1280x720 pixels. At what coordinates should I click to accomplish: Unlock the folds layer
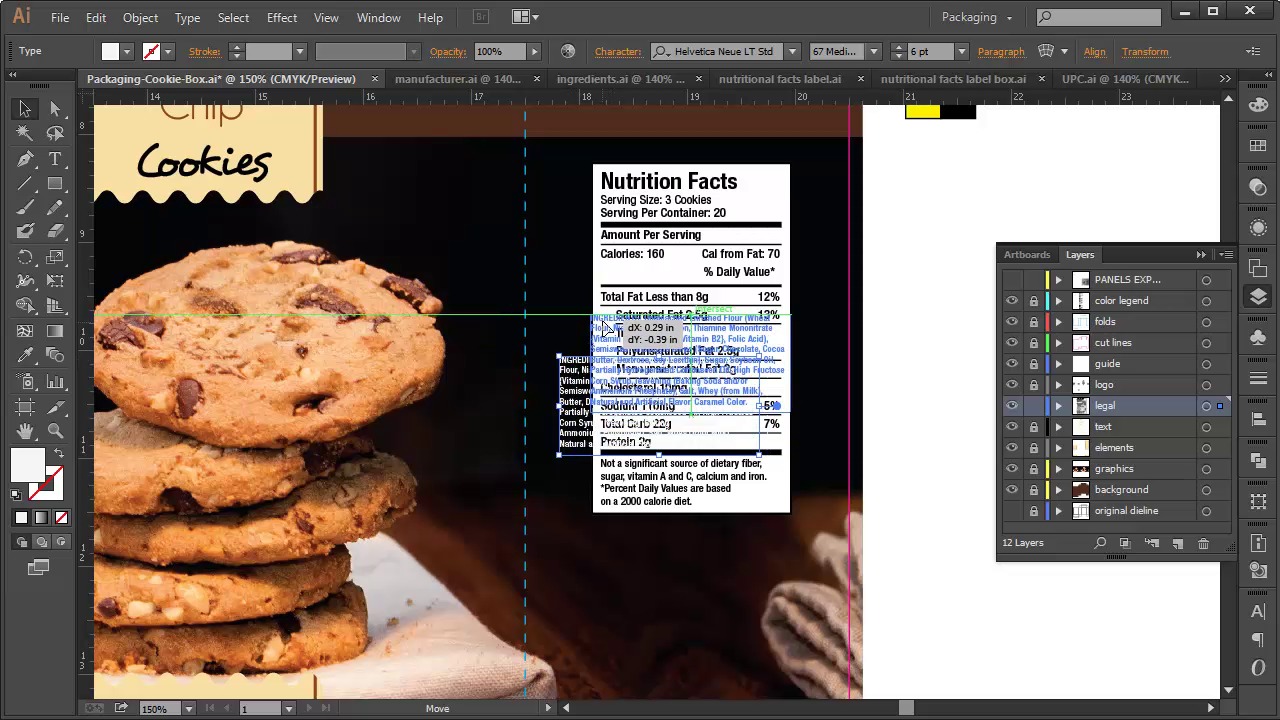tap(1033, 322)
